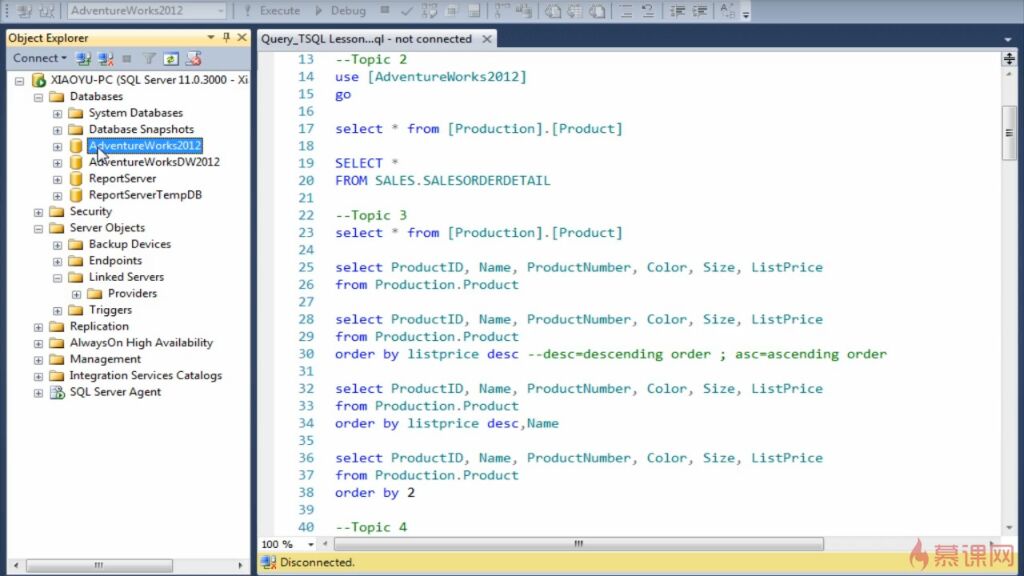
Task: Click the Debug button
Action: click(340, 10)
